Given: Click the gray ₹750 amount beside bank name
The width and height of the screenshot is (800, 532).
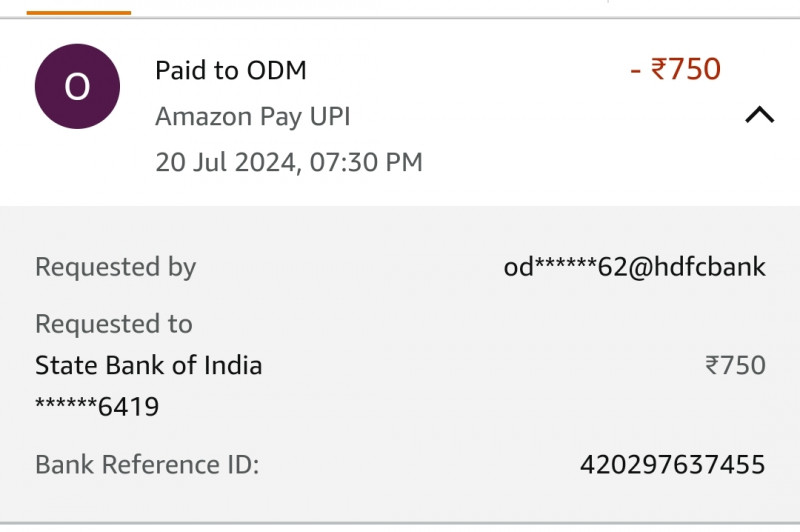Looking at the screenshot, I should coord(735,365).
